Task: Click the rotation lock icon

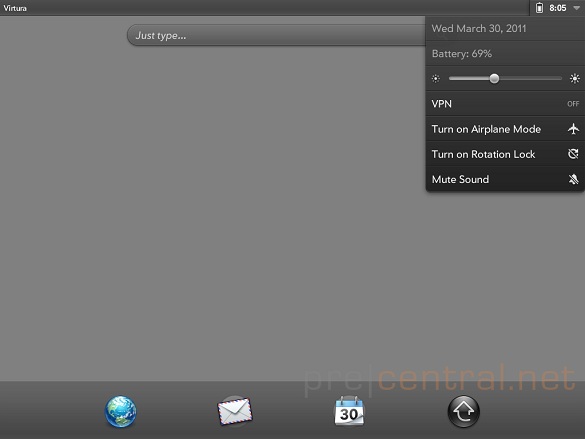Action: (573, 154)
